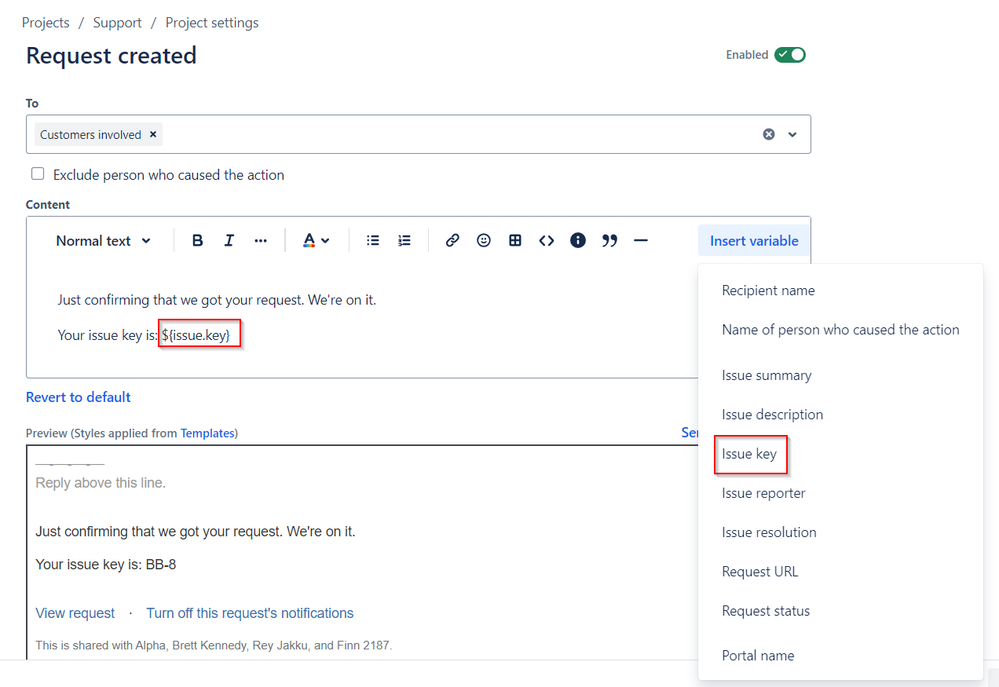The height and width of the screenshot is (687, 999).
Task: Check Exclude person who caused the action
Action: click(37, 173)
